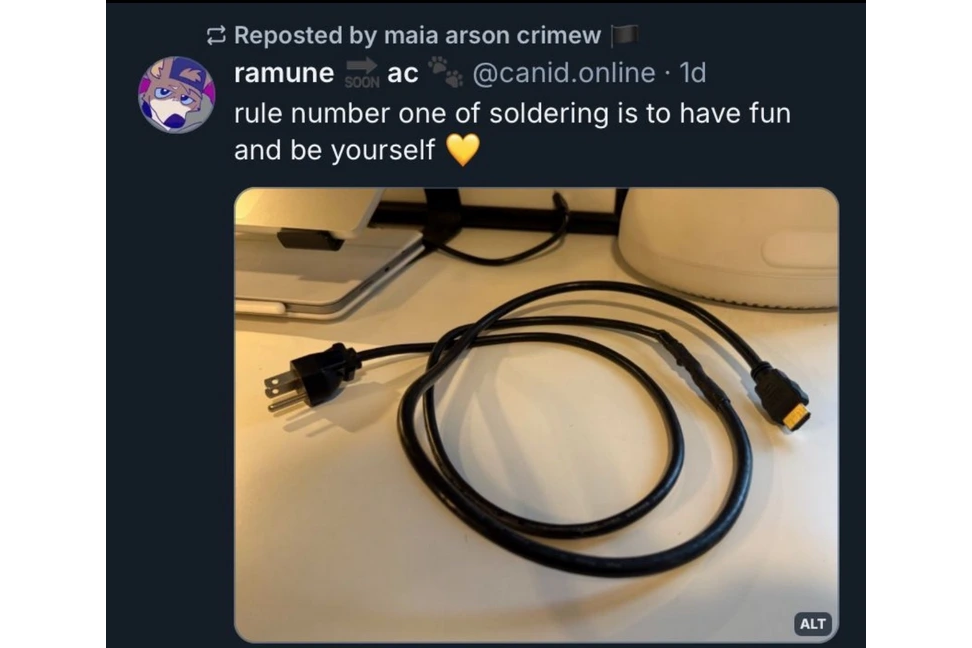Click the white device in the photo's corner
Image resolution: width=972 pixels, height=648 pixels.
pyautogui.click(x=728, y=244)
